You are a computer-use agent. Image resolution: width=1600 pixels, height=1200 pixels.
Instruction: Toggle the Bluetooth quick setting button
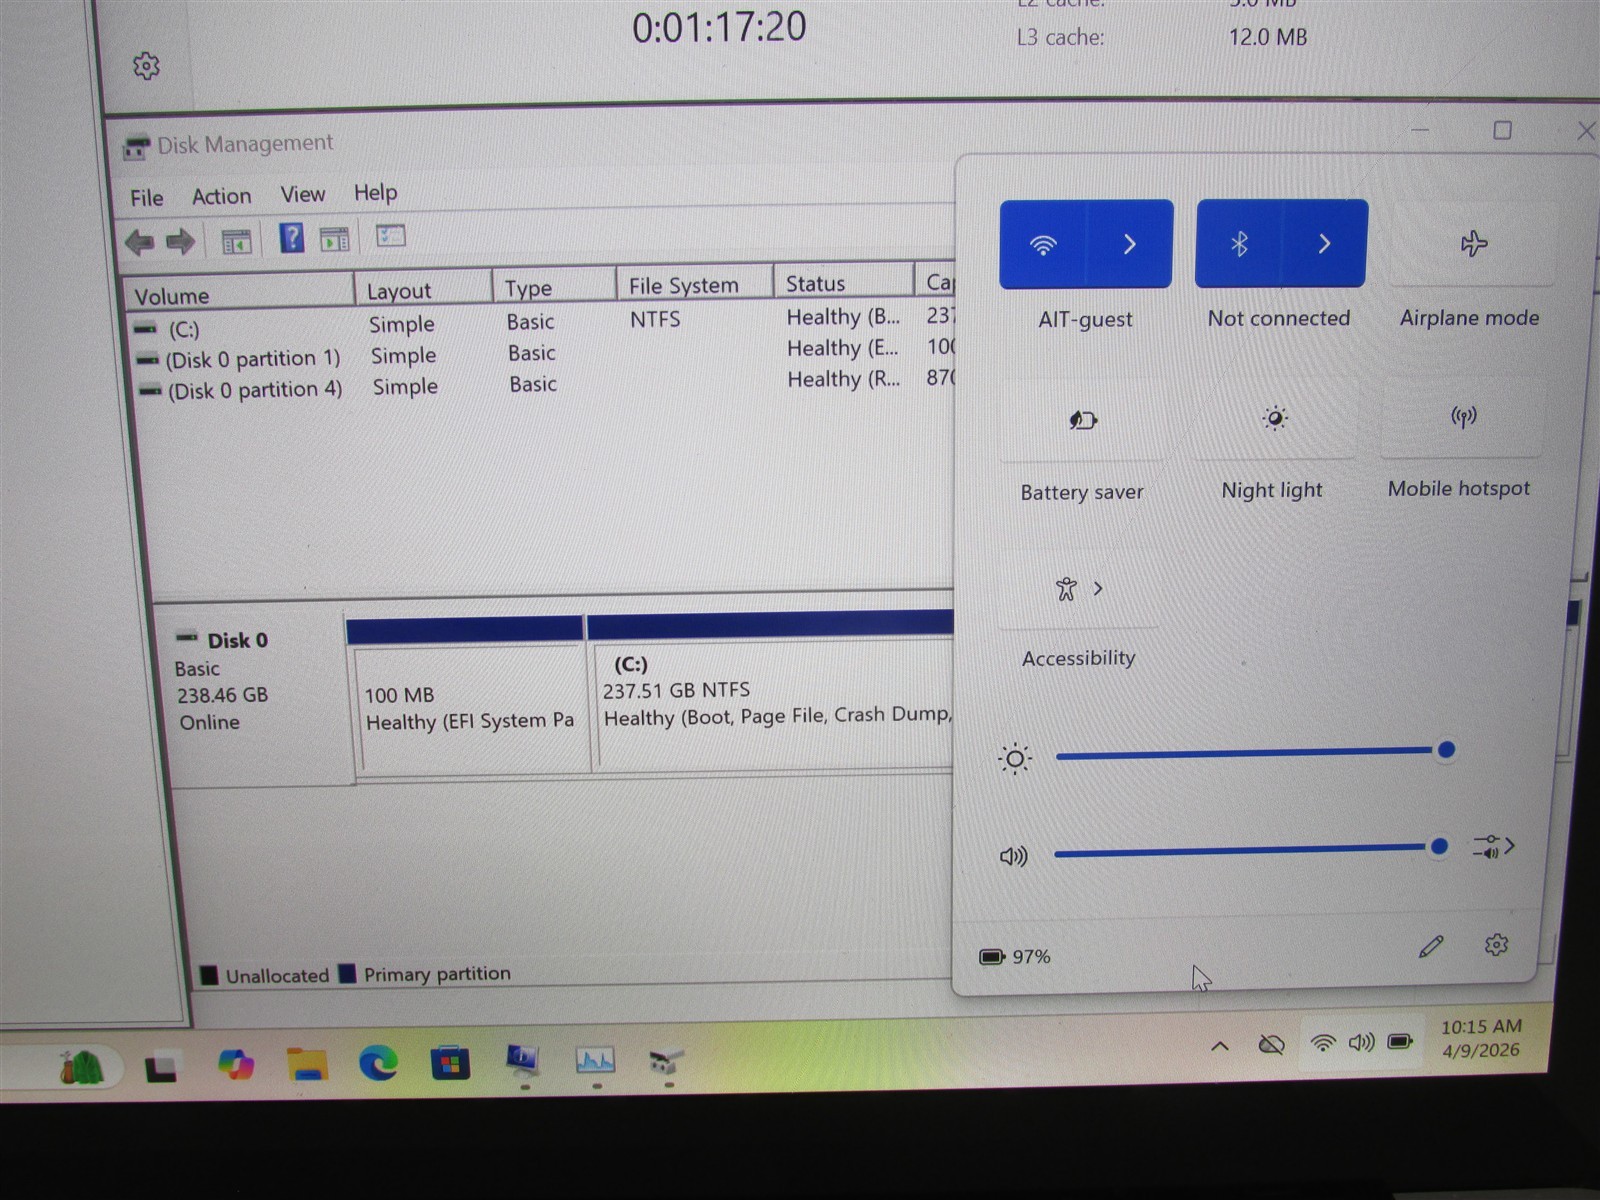pyautogui.click(x=1239, y=243)
